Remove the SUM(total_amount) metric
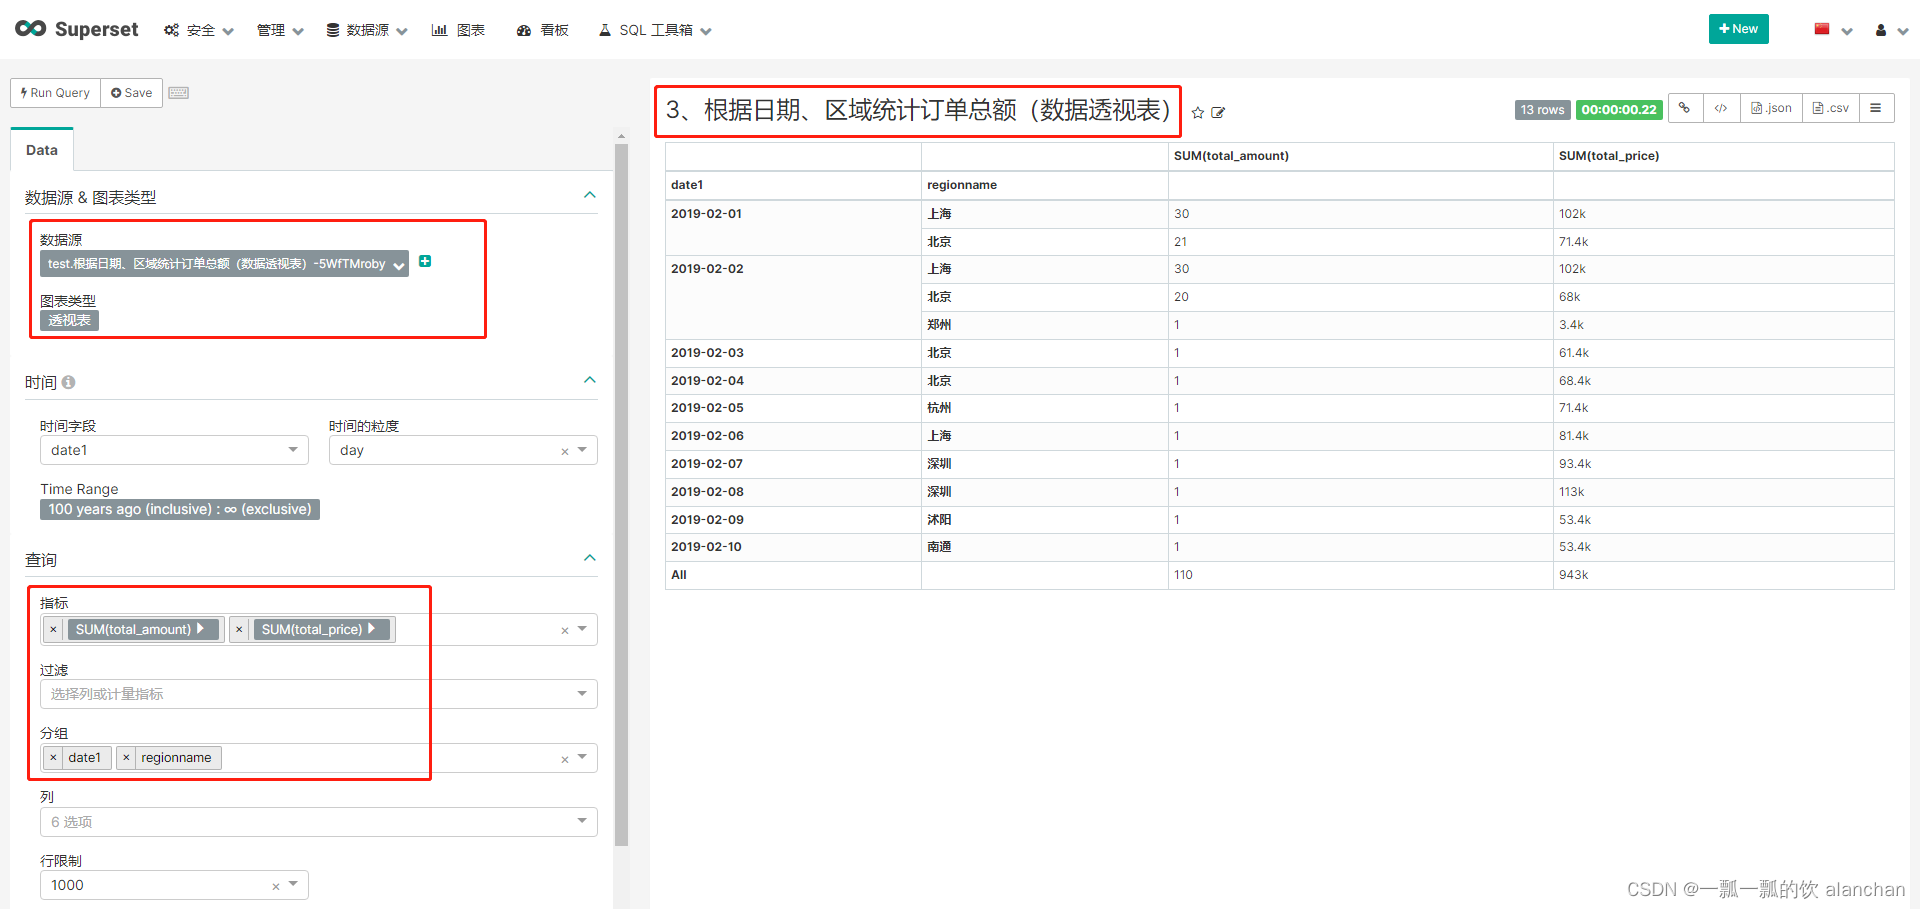This screenshot has height=909, width=1920. point(54,629)
